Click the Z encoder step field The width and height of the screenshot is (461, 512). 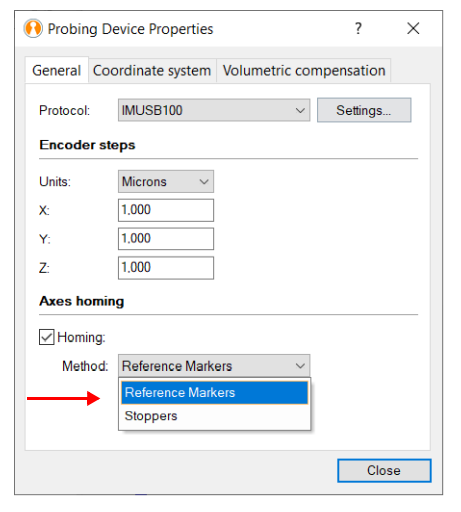[166, 268]
